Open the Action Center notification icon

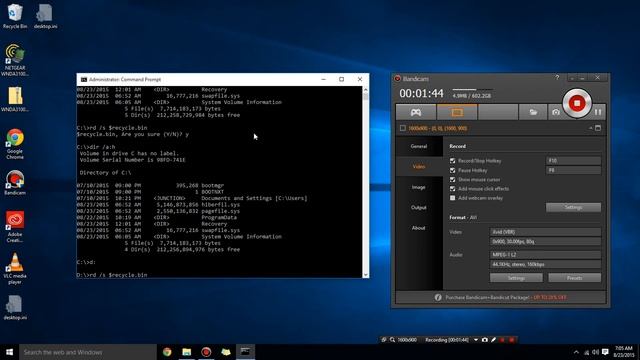pyautogui.click(x=605, y=352)
